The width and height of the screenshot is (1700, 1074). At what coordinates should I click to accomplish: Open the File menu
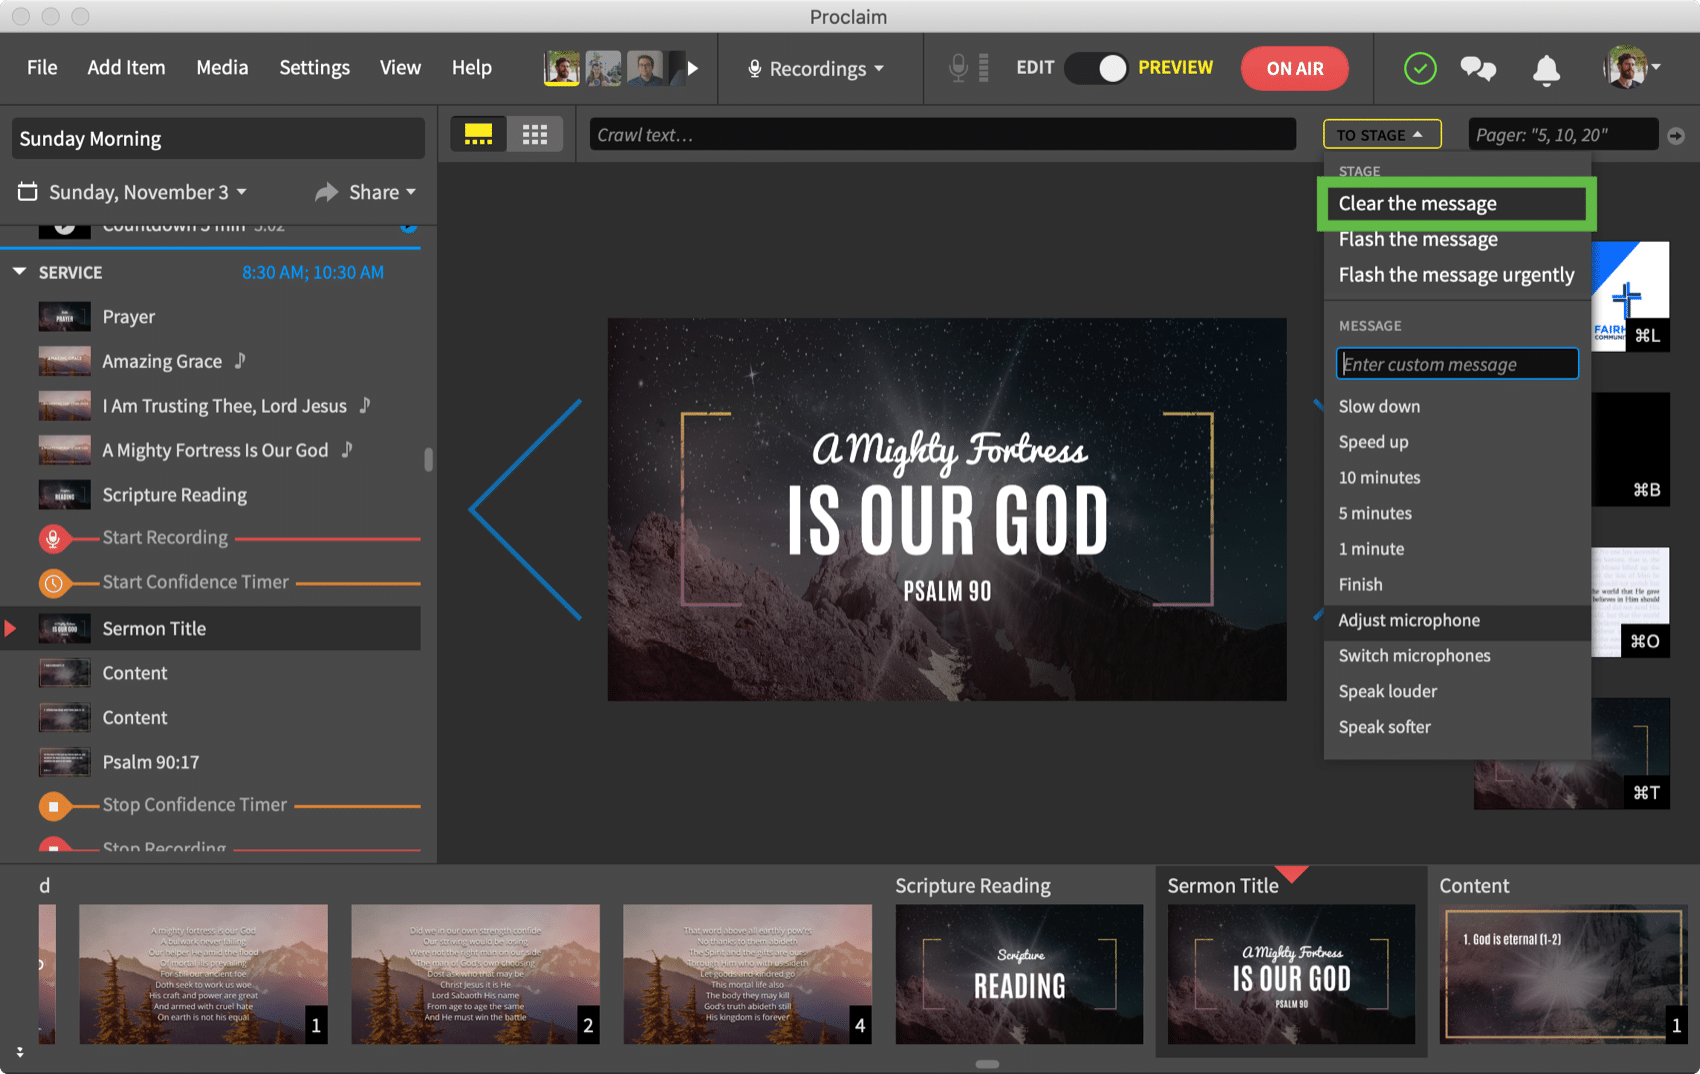point(42,67)
